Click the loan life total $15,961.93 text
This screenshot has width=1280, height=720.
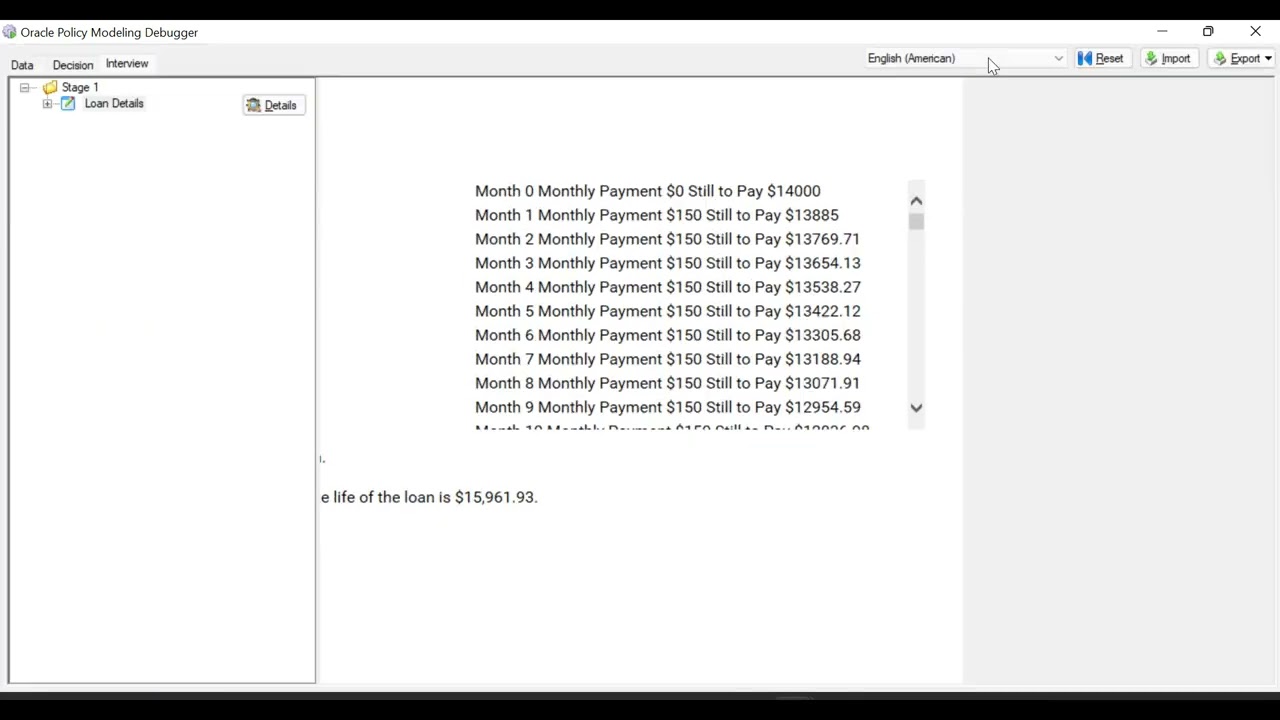tap(429, 497)
